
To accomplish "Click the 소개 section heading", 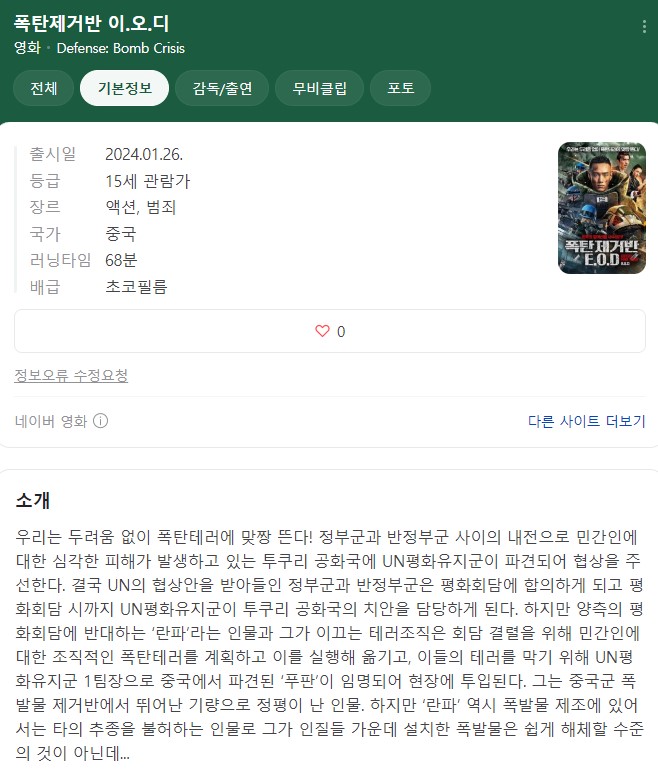I will point(33,500).
